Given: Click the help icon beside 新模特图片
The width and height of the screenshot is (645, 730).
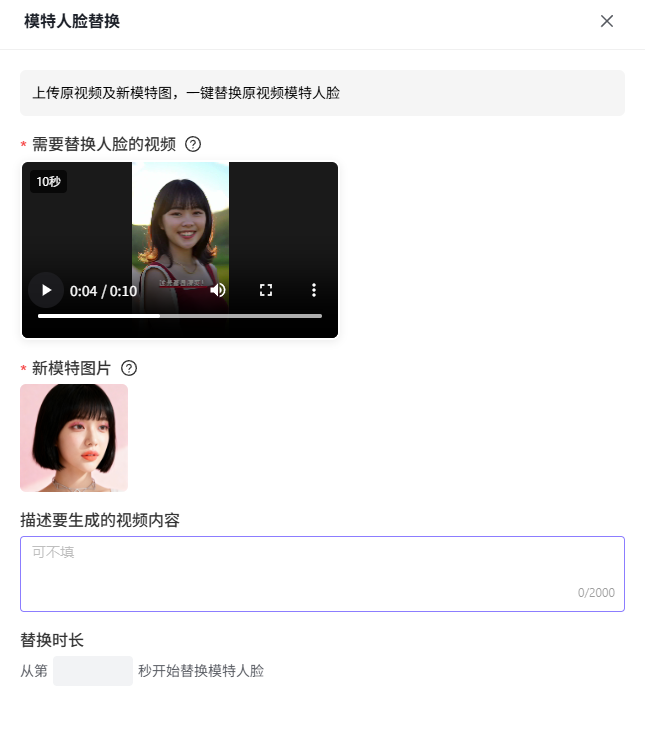Looking at the screenshot, I should [x=129, y=368].
